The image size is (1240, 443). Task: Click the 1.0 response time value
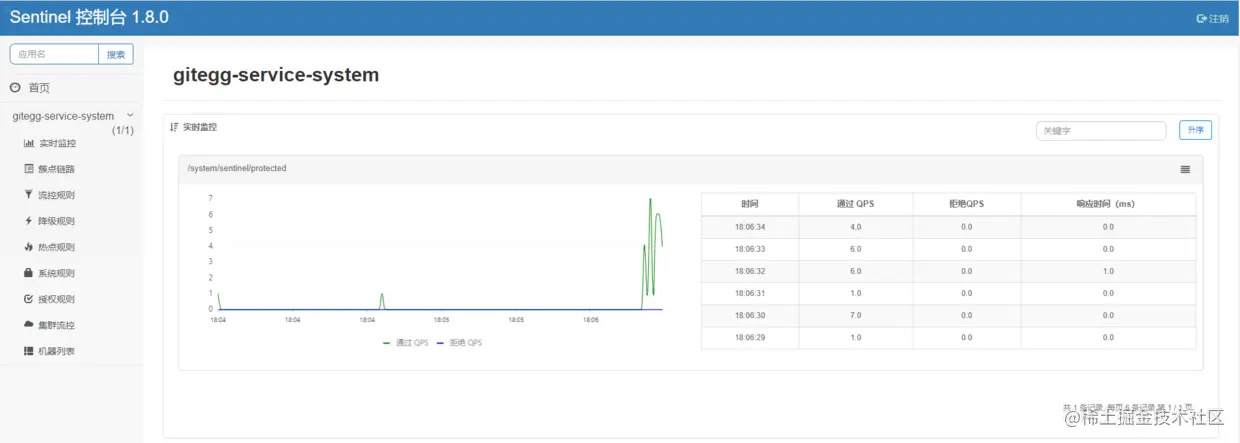click(x=1108, y=271)
